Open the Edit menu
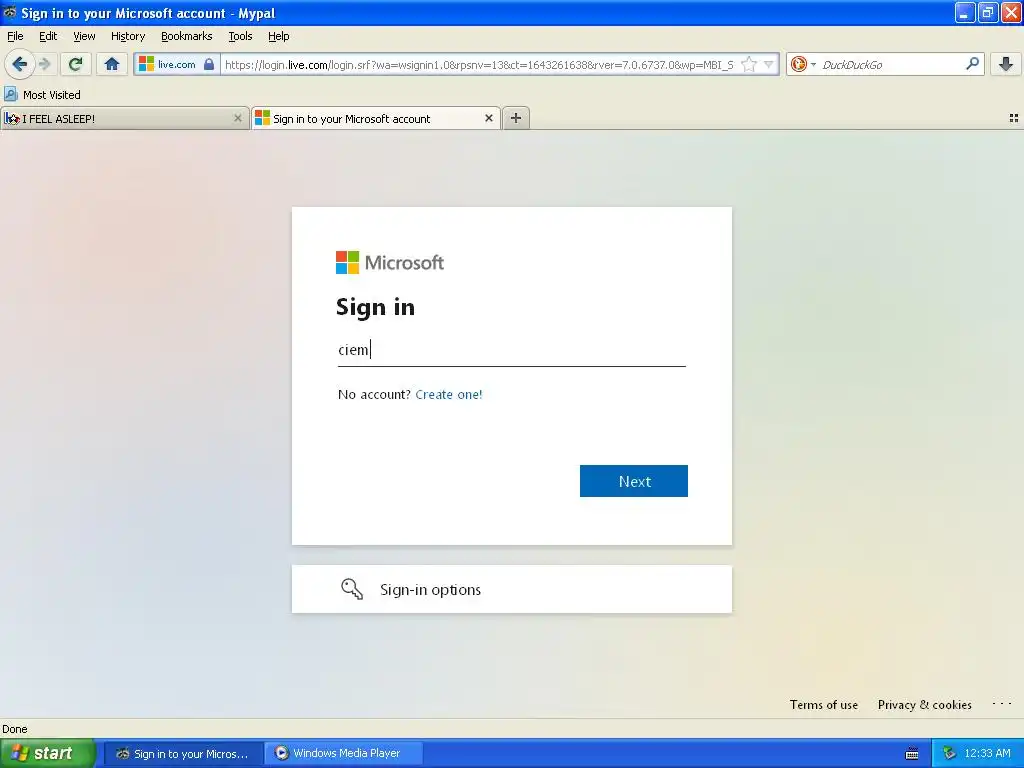The image size is (1024, 768). pyautogui.click(x=48, y=36)
